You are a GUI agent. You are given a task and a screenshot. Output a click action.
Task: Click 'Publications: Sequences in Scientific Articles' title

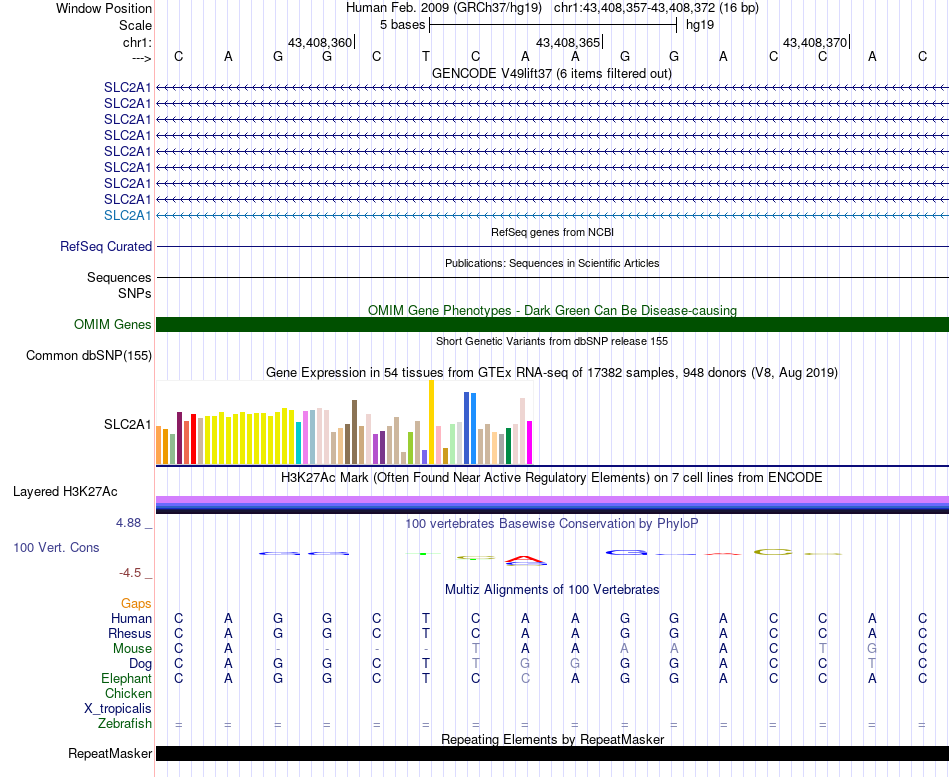(552, 263)
